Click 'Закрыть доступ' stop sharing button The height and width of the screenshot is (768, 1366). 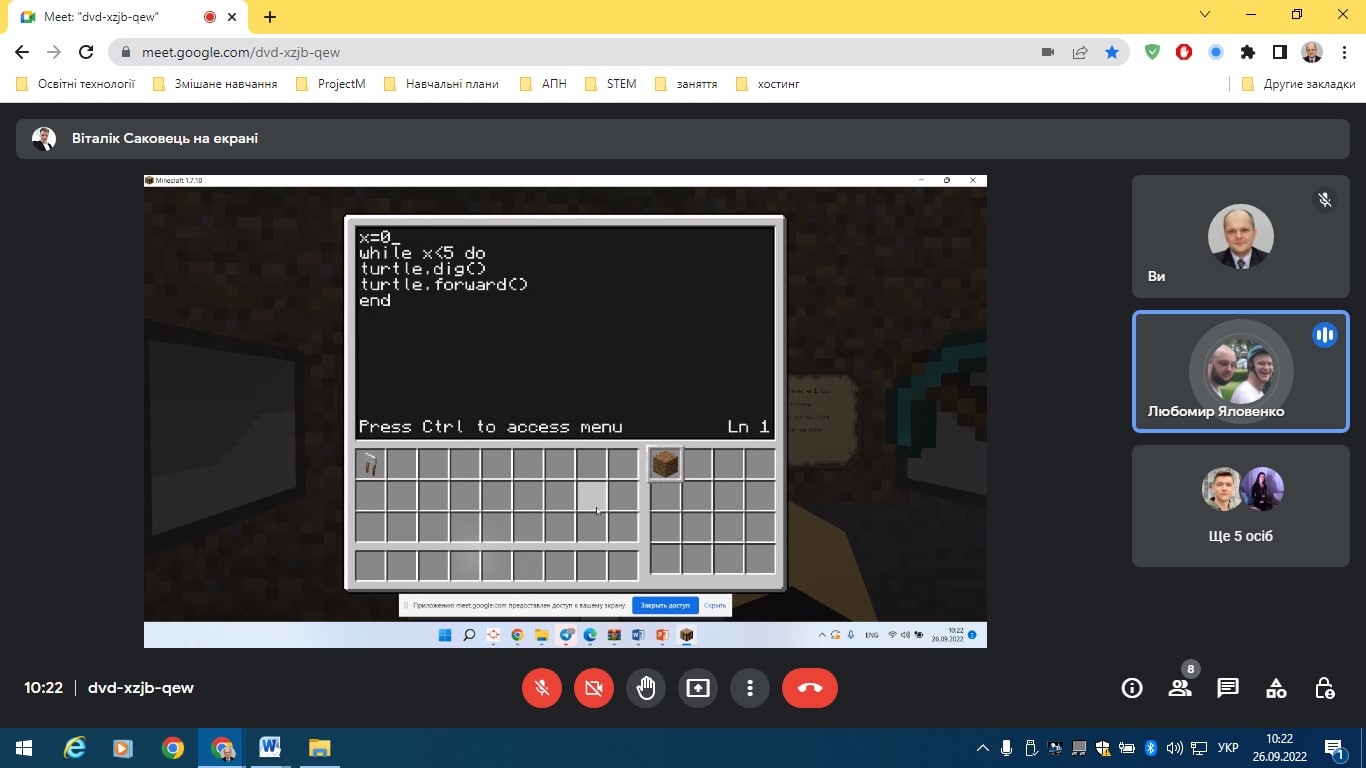[x=665, y=605]
